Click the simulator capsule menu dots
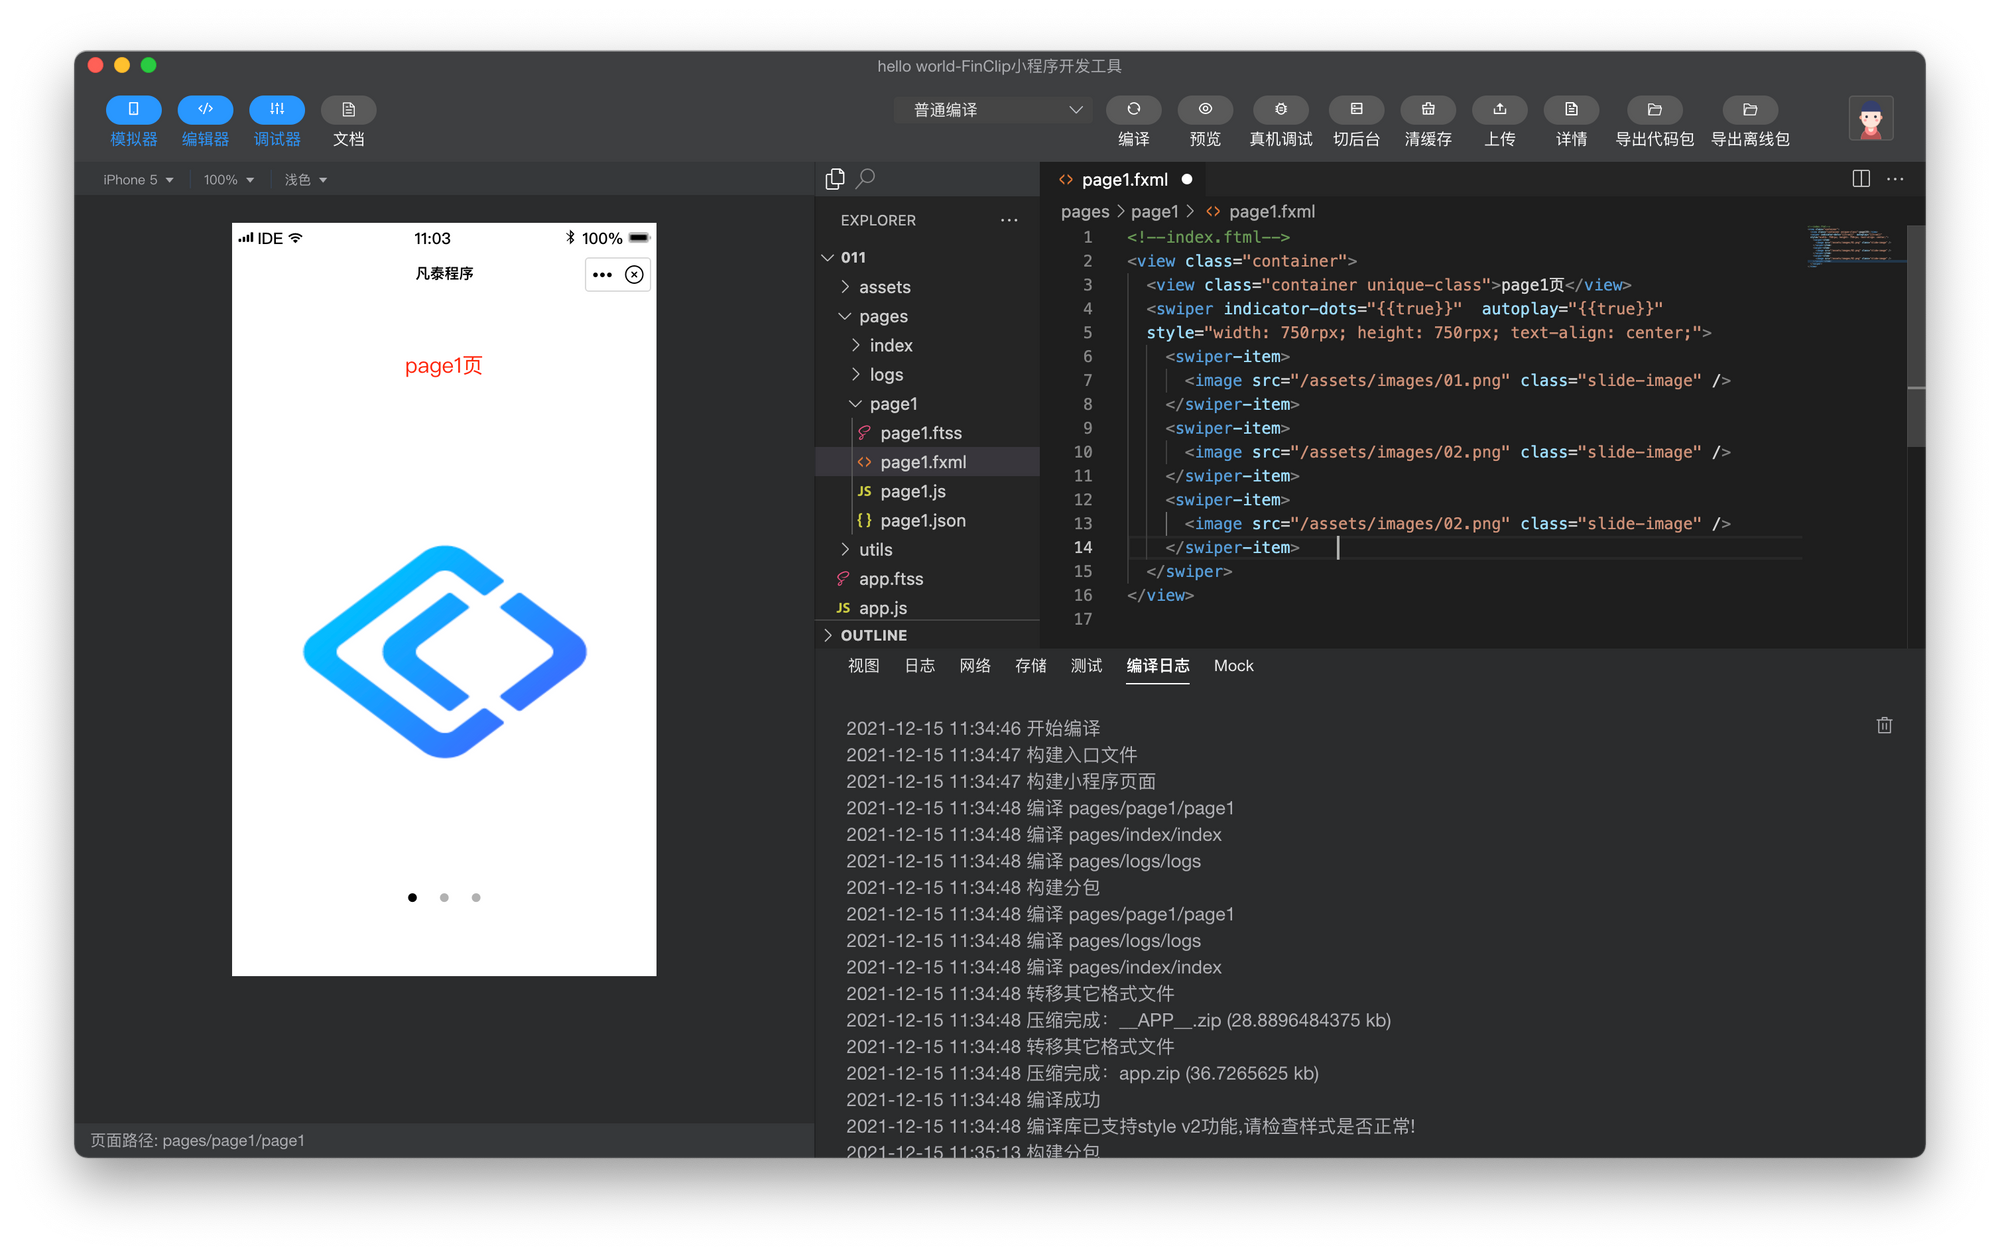 coord(602,274)
